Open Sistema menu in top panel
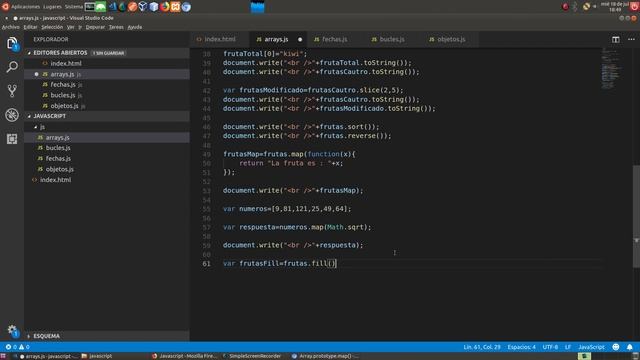The image size is (640, 360). point(73,7)
